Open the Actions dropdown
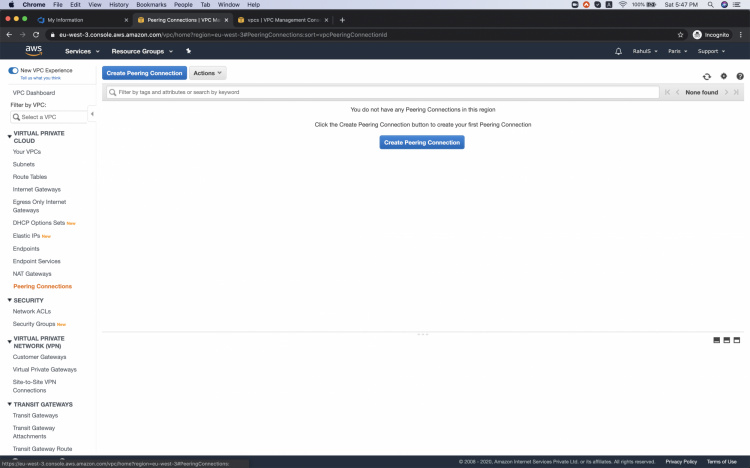 coord(207,73)
